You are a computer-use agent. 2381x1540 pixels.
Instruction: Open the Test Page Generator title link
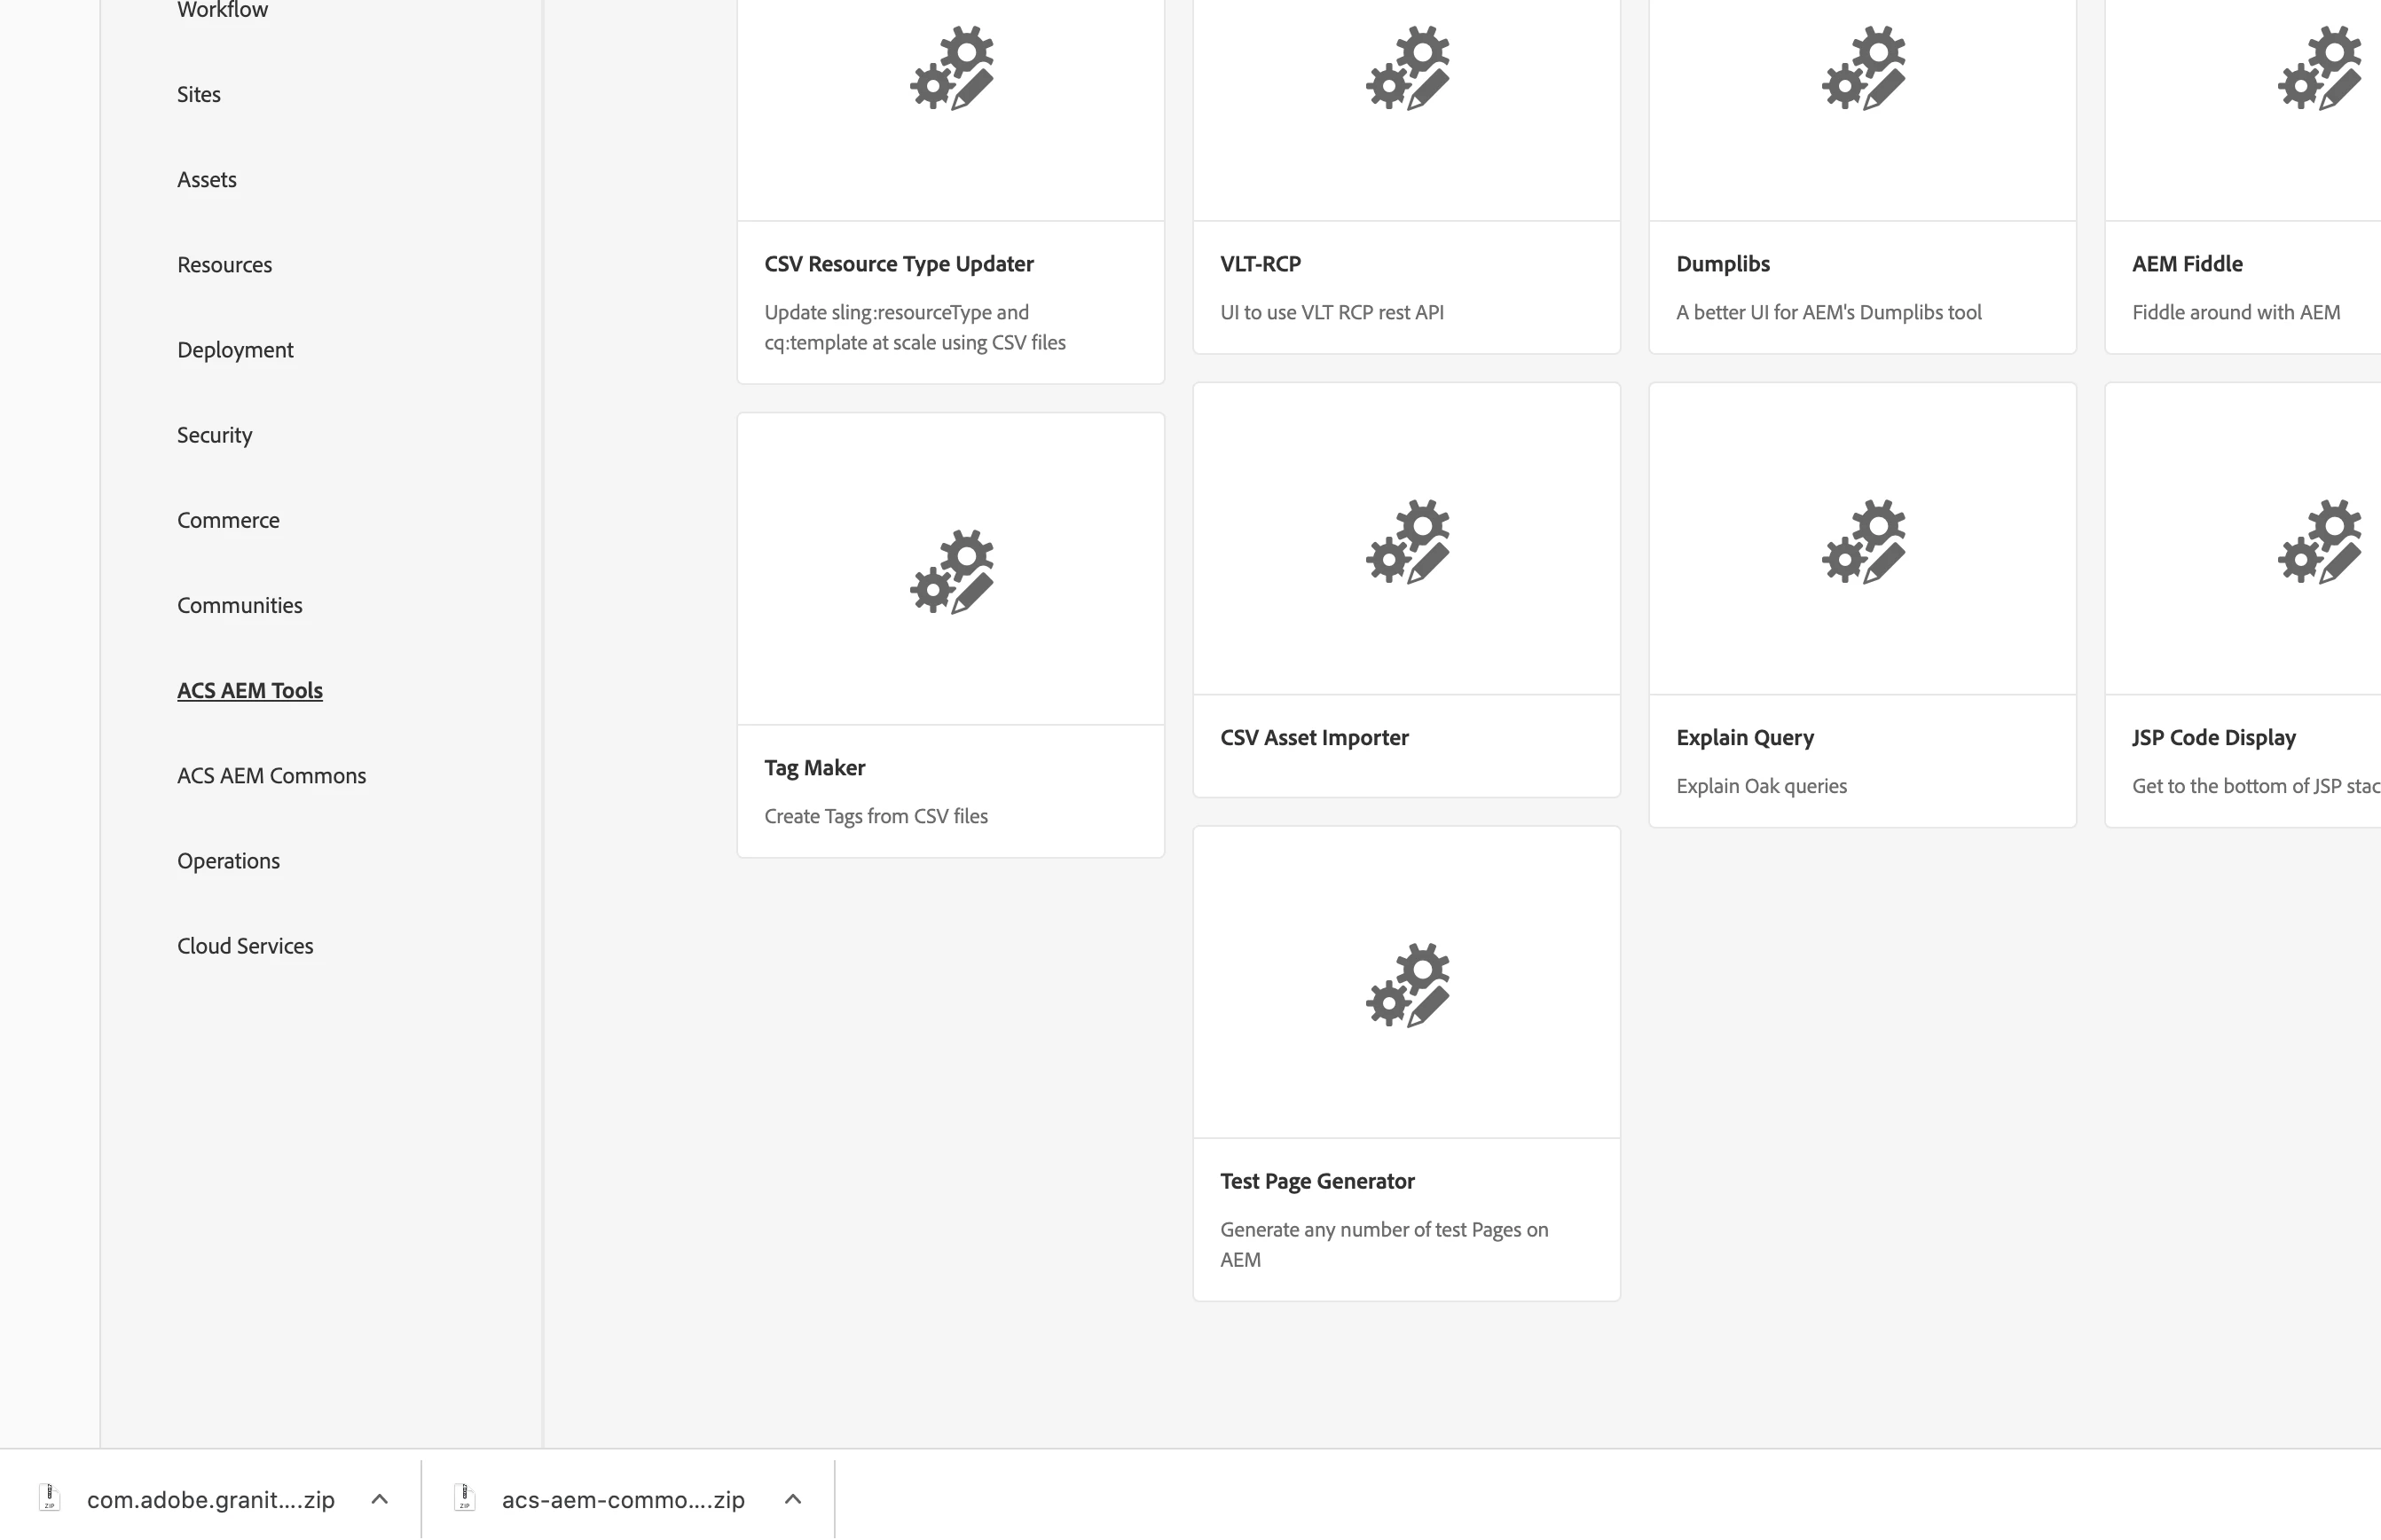click(1316, 1180)
